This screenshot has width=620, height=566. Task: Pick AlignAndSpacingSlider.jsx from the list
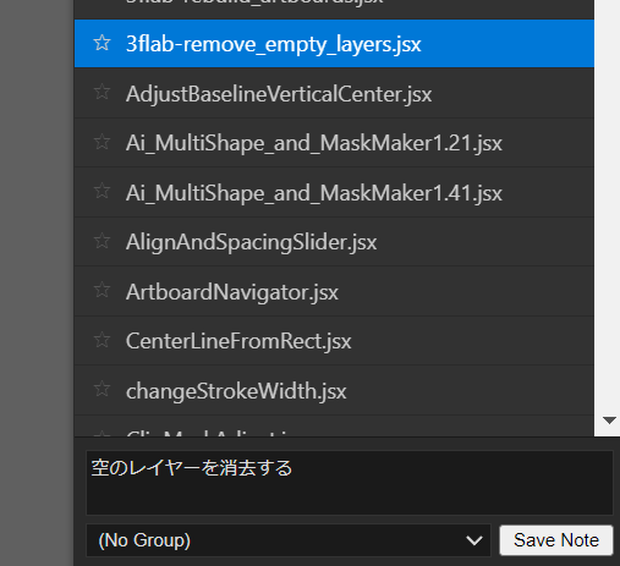[x=334, y=242]
